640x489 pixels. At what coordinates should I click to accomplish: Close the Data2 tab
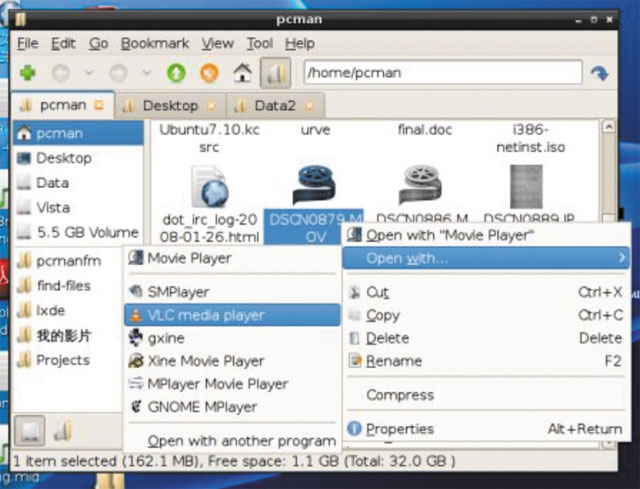310,106
